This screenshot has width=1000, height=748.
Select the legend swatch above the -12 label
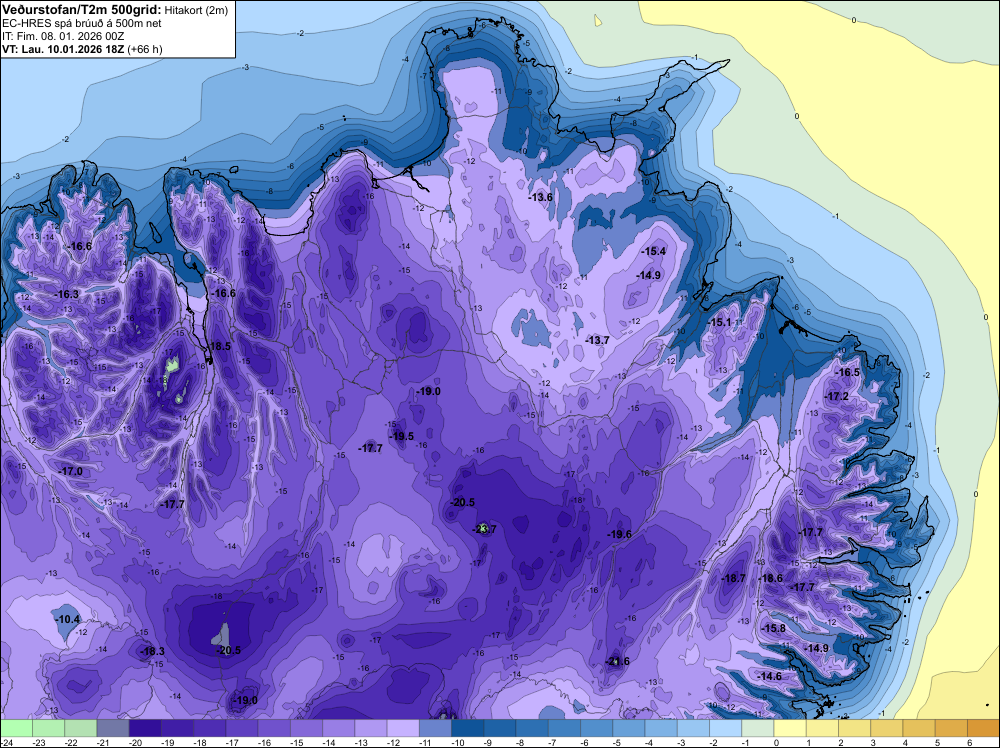point(403,728)
